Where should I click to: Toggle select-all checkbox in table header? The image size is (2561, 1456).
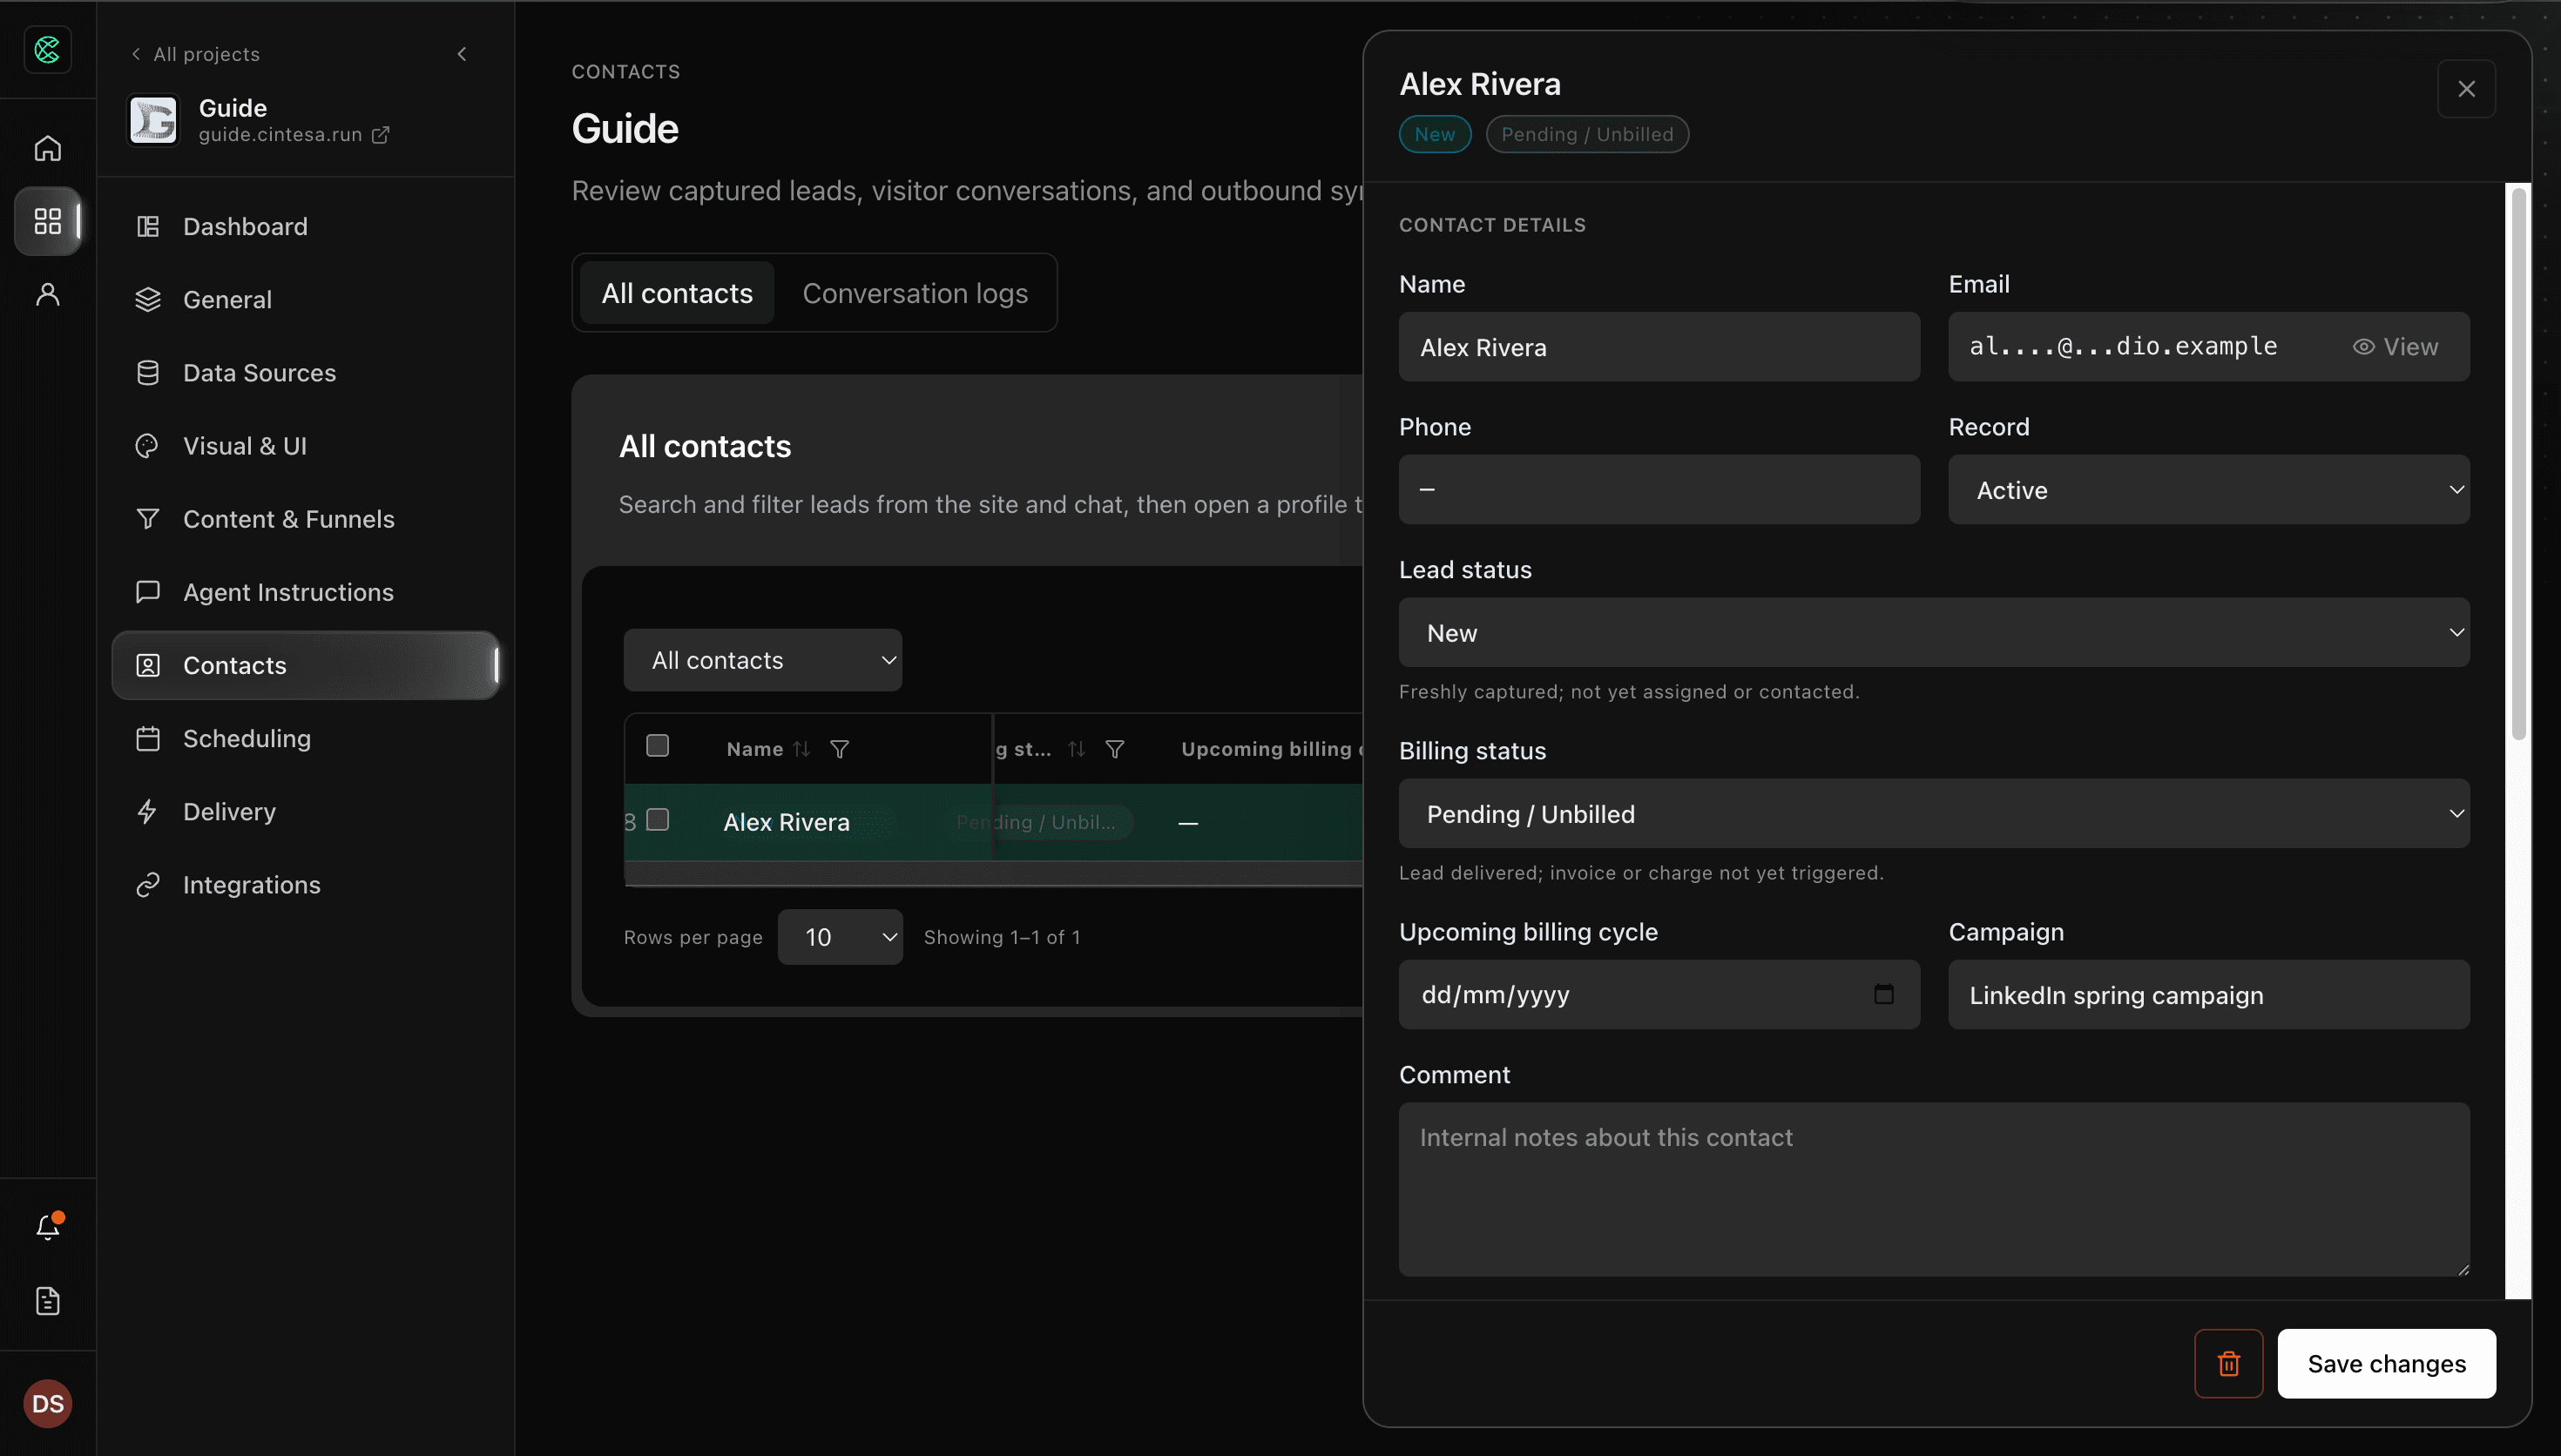[x=657, y=746]
